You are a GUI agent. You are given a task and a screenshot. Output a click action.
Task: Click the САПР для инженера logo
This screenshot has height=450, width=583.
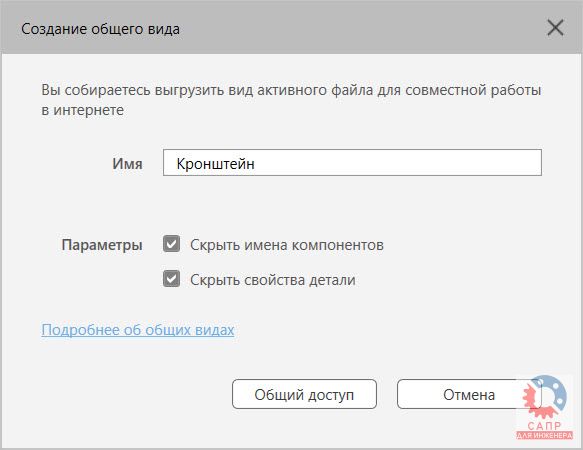[545, 407]
